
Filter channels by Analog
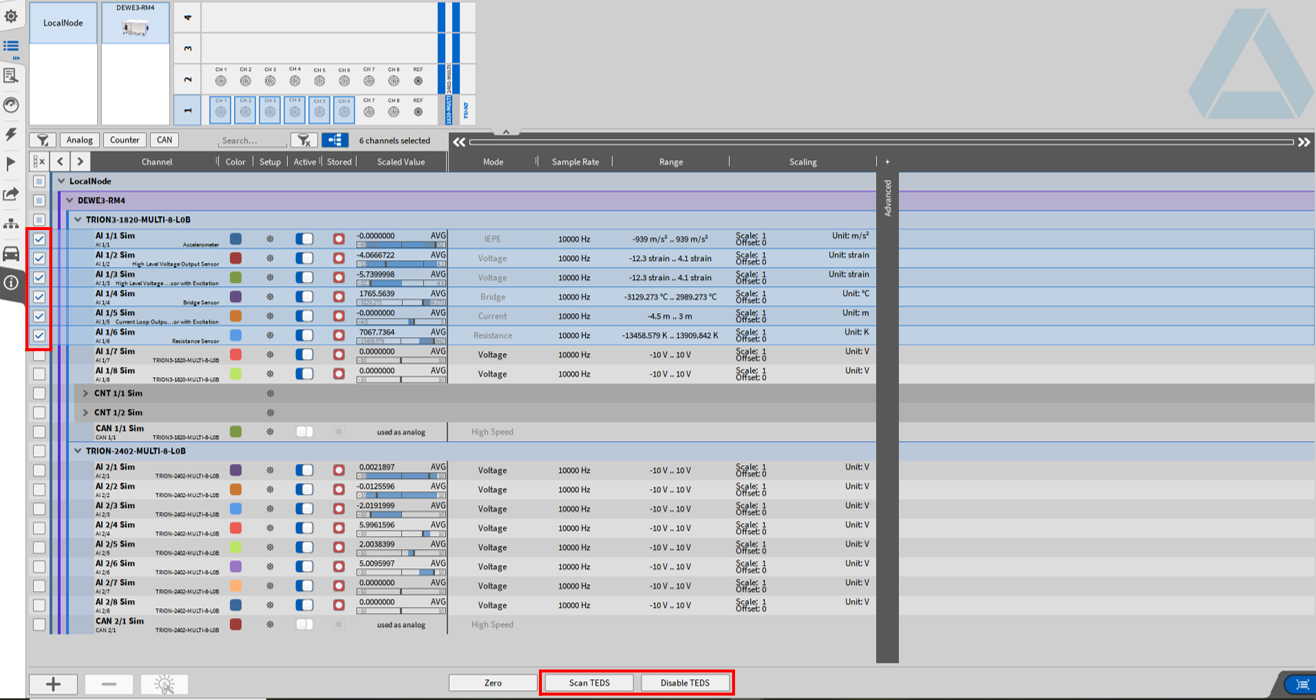pos(79,141)
